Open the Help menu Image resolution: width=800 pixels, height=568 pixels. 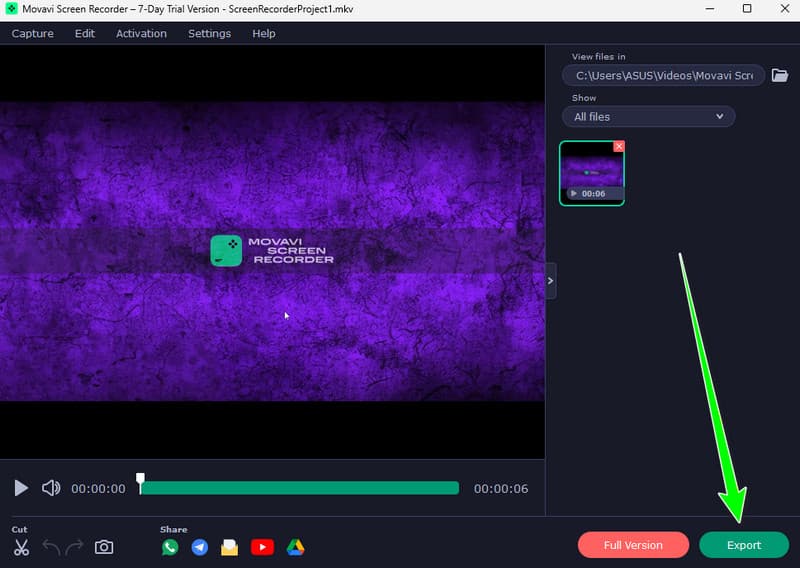(264, 34)
